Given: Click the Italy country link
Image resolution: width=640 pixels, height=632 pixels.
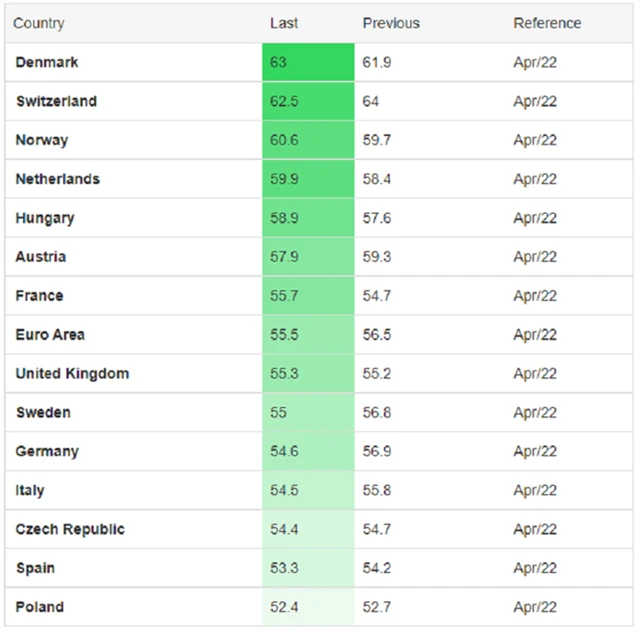Looking at the screenshot, I should click(30, 491).
